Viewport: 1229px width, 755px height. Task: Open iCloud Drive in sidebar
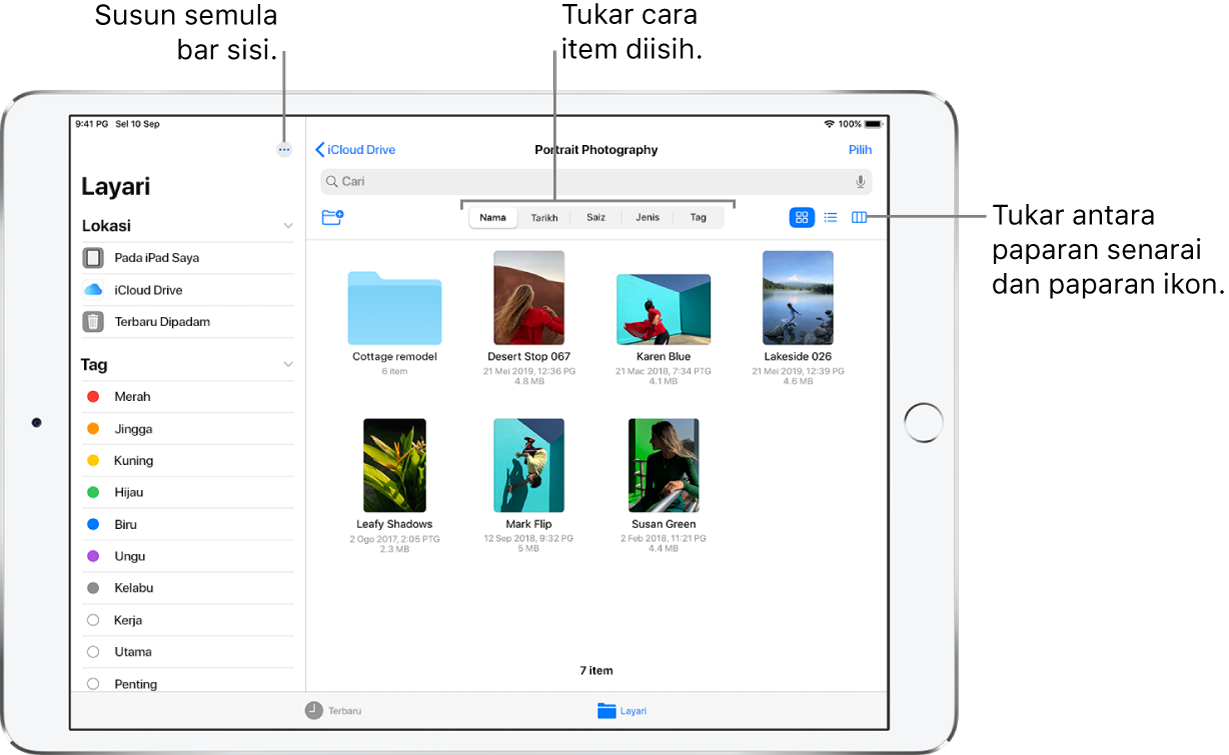(x=188, y=290)
